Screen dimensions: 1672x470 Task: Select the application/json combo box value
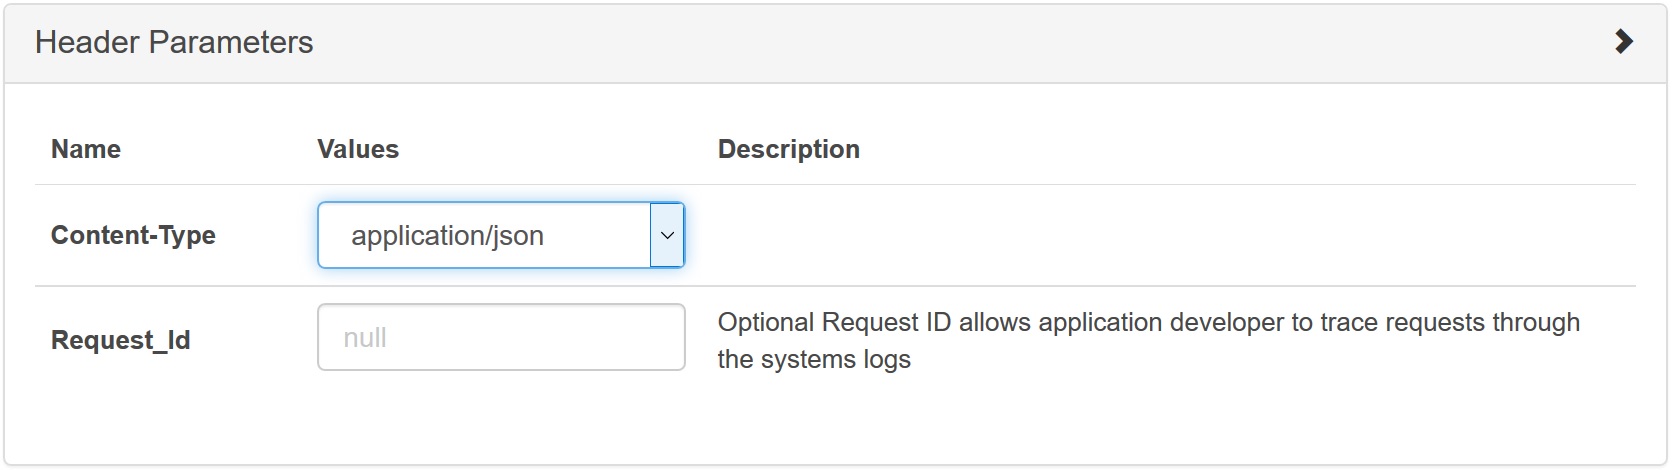(501, 235)
